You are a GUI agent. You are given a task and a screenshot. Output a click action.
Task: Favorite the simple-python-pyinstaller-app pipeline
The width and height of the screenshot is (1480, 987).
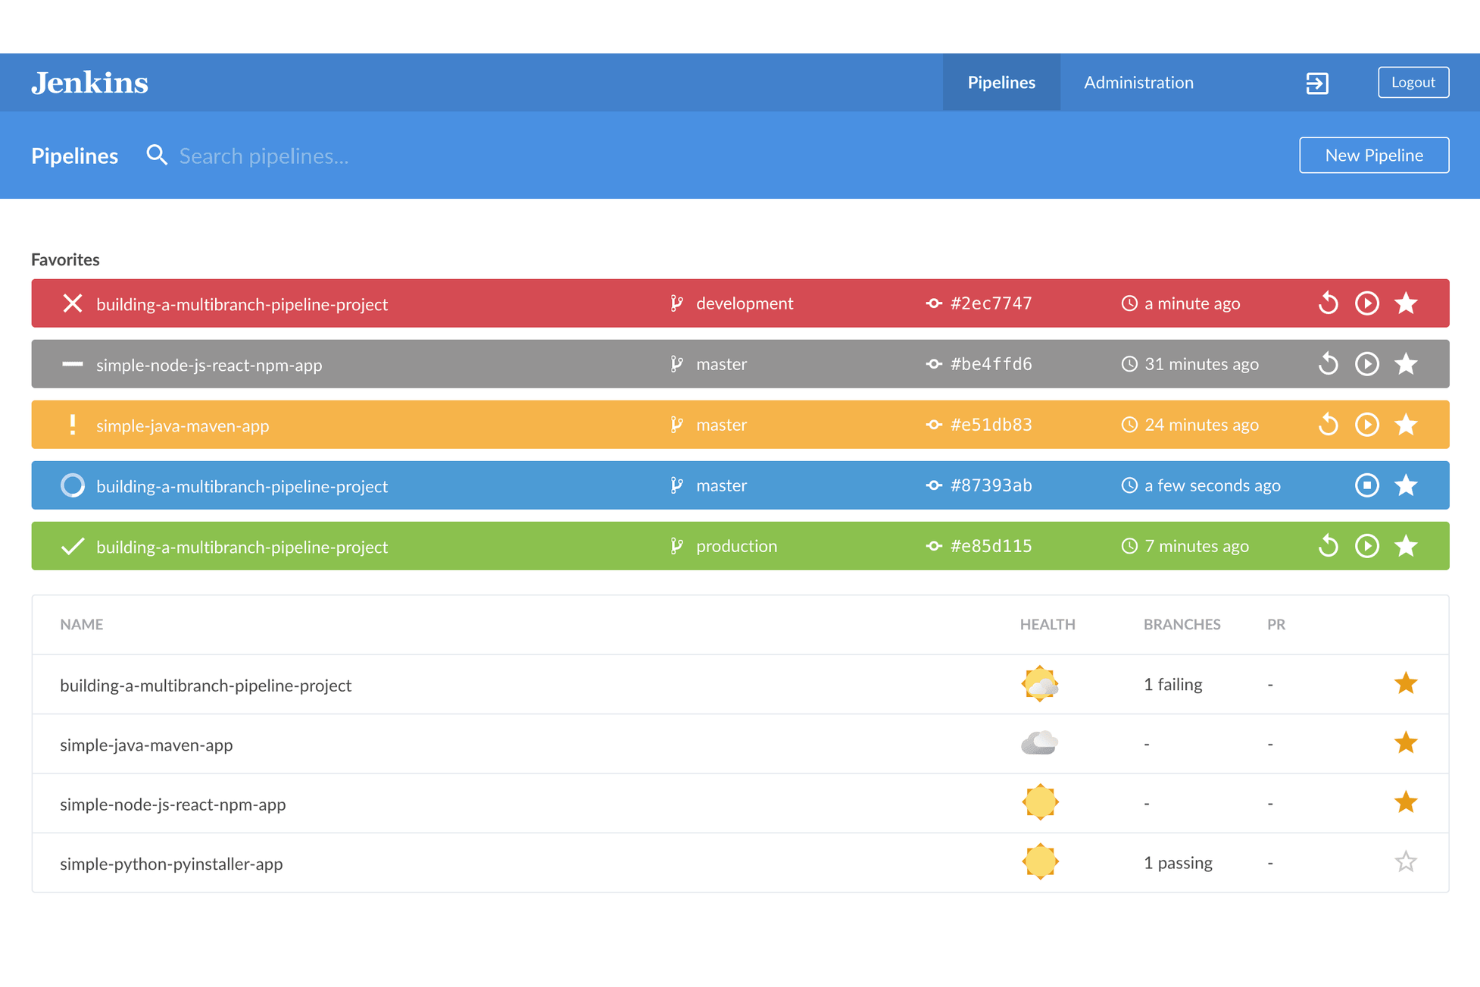point(1406,861)
